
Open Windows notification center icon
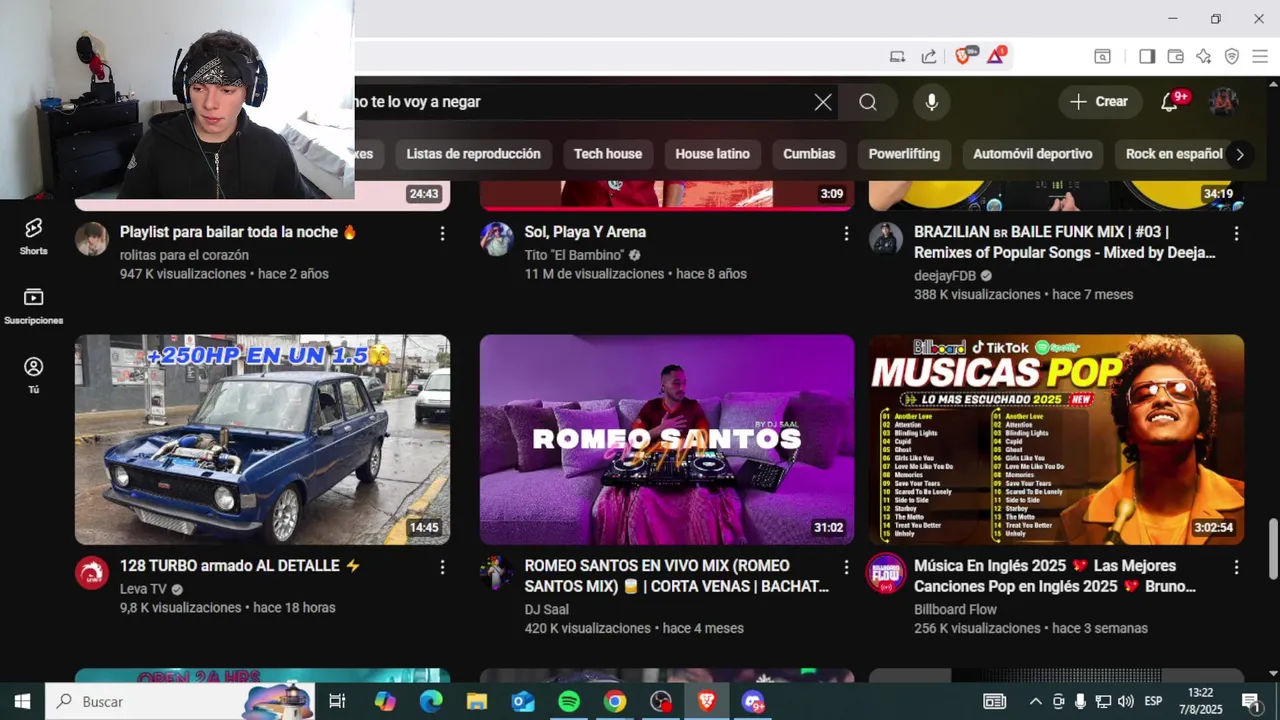1250,702
